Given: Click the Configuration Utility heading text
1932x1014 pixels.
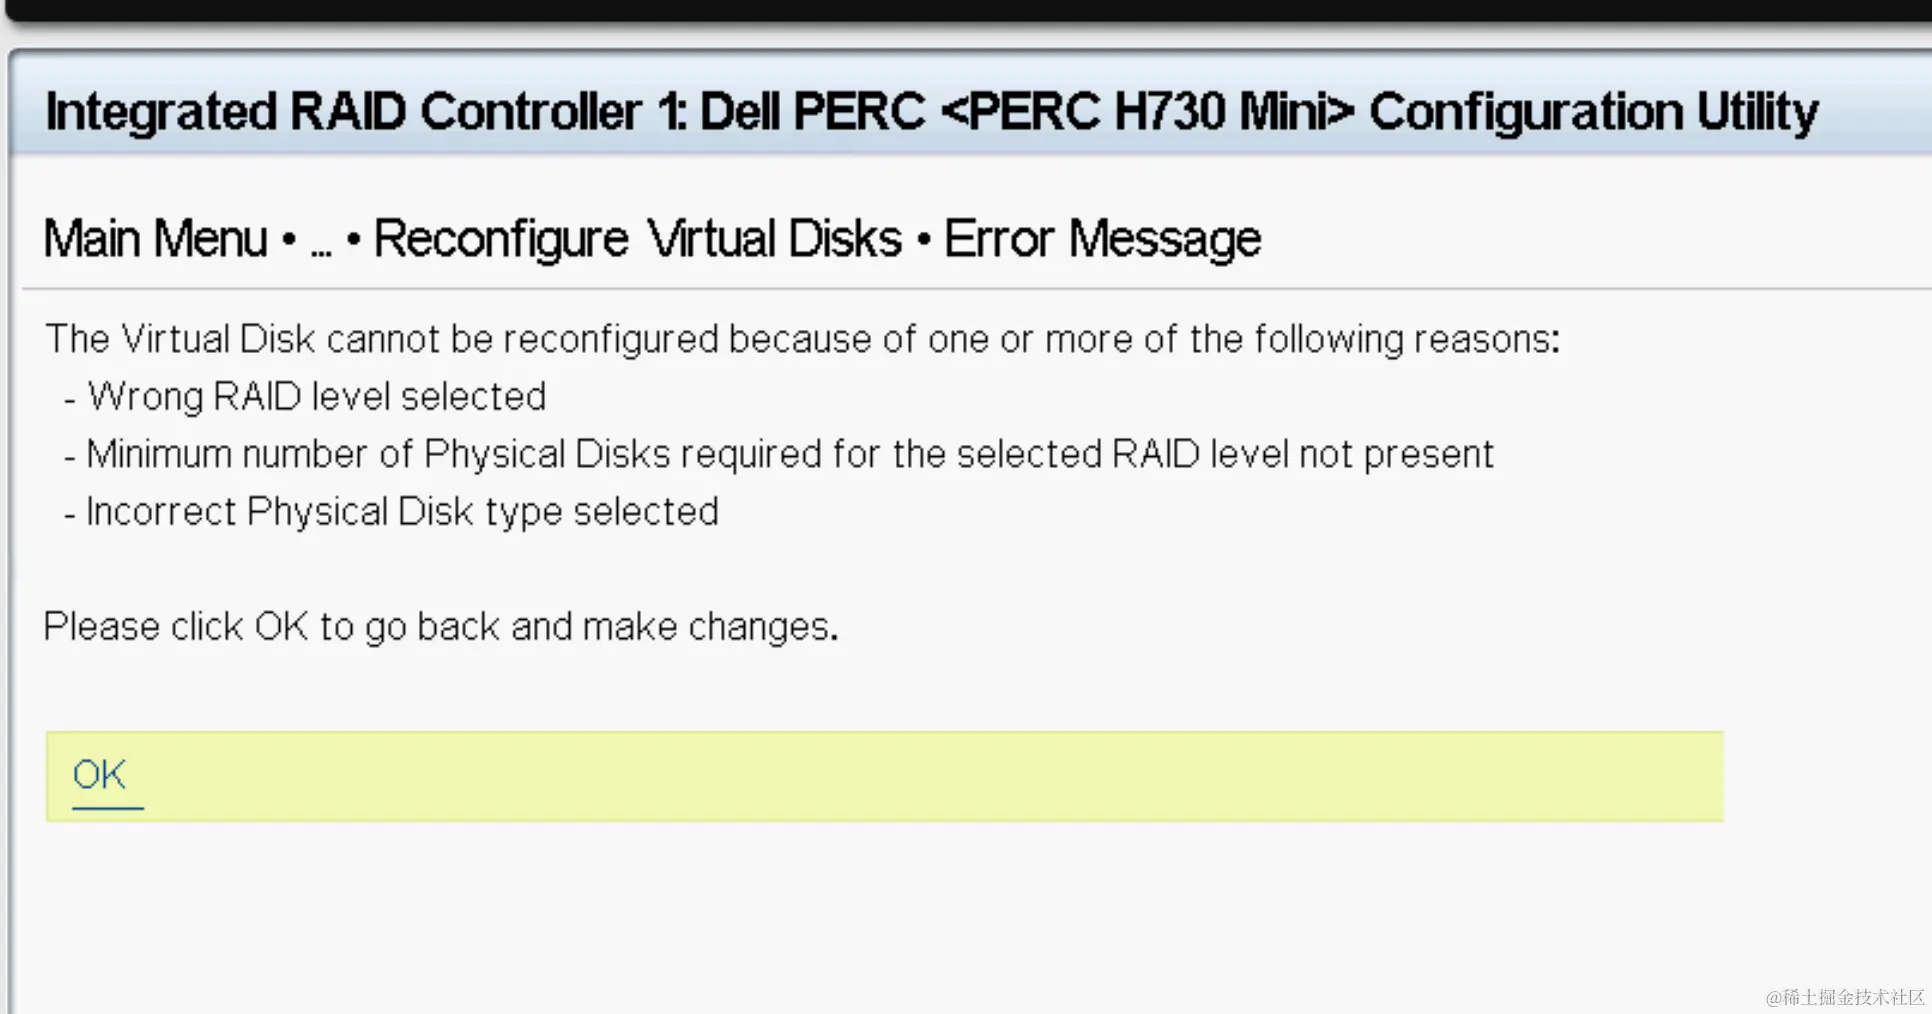Looking at the screenshot, I should (1593, 111).
